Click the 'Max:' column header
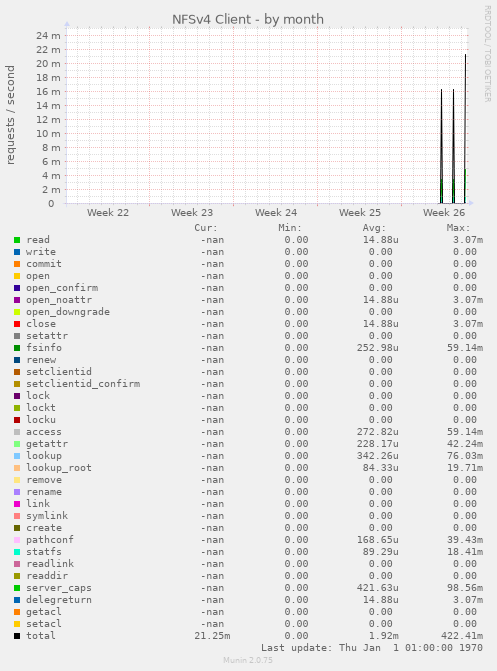This screenshot has width=497, height=671. [458, 228]
